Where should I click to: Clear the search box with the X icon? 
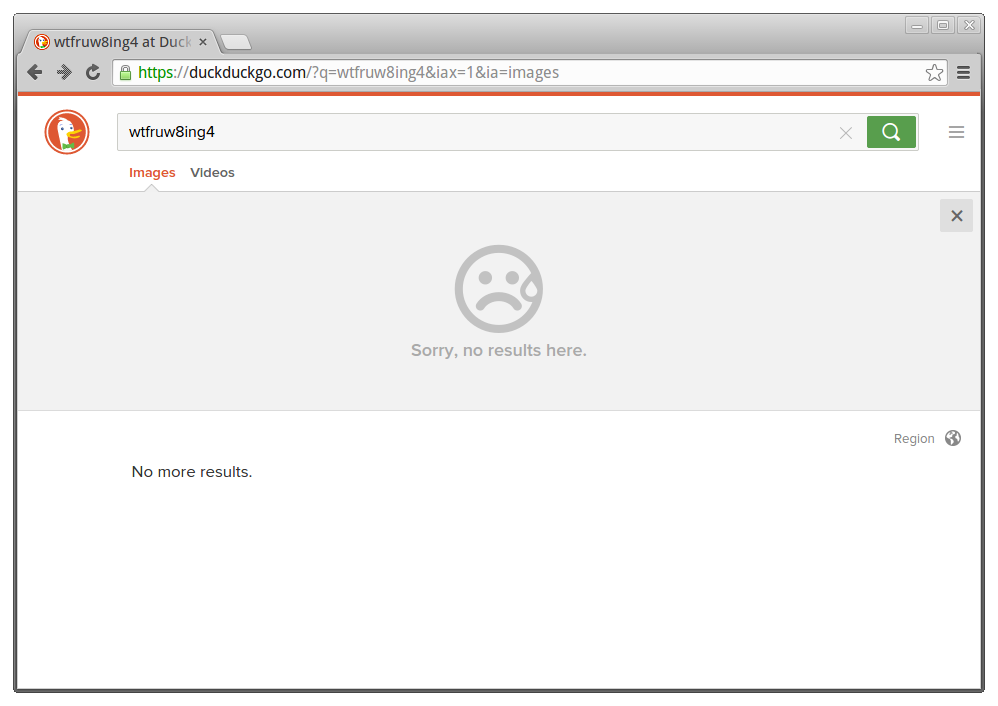(846, 133)
